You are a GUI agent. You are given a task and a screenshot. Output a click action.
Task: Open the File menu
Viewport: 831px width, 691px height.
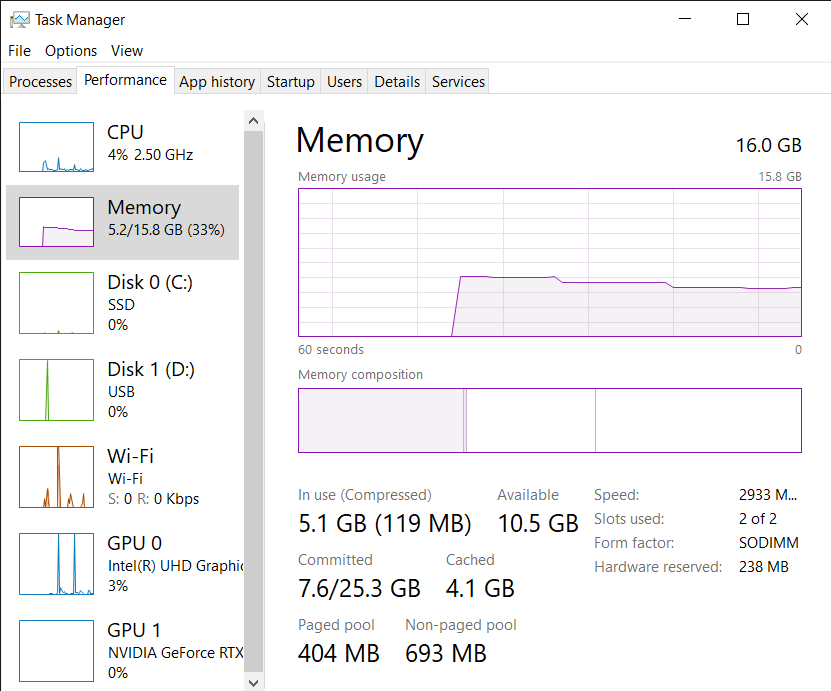pyautogui.click(x=19, y=51)
